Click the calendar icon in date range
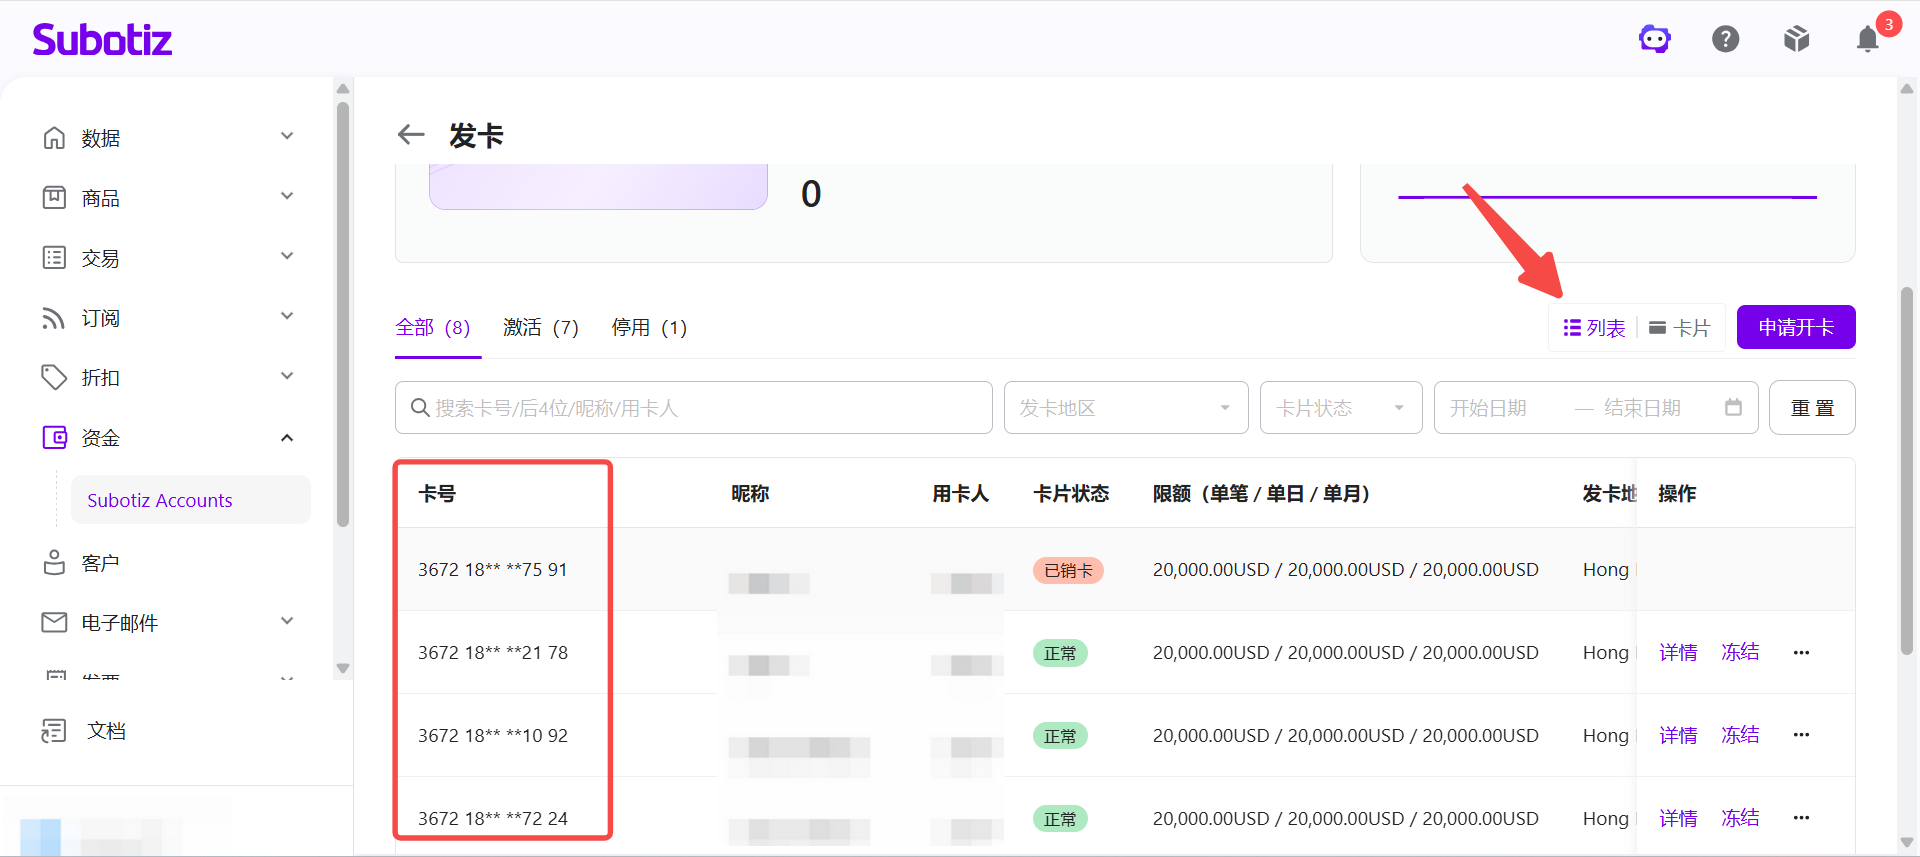Screen dimensions: 1920x857 point(1733,407)
